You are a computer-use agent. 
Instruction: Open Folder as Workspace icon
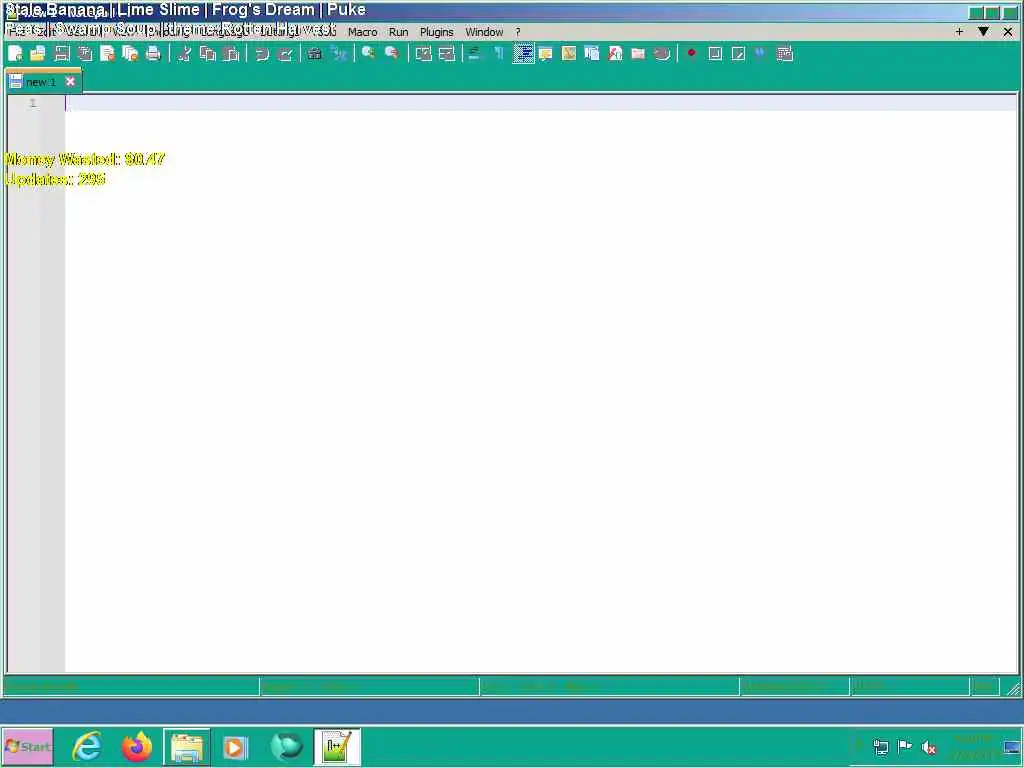point(638,54)
